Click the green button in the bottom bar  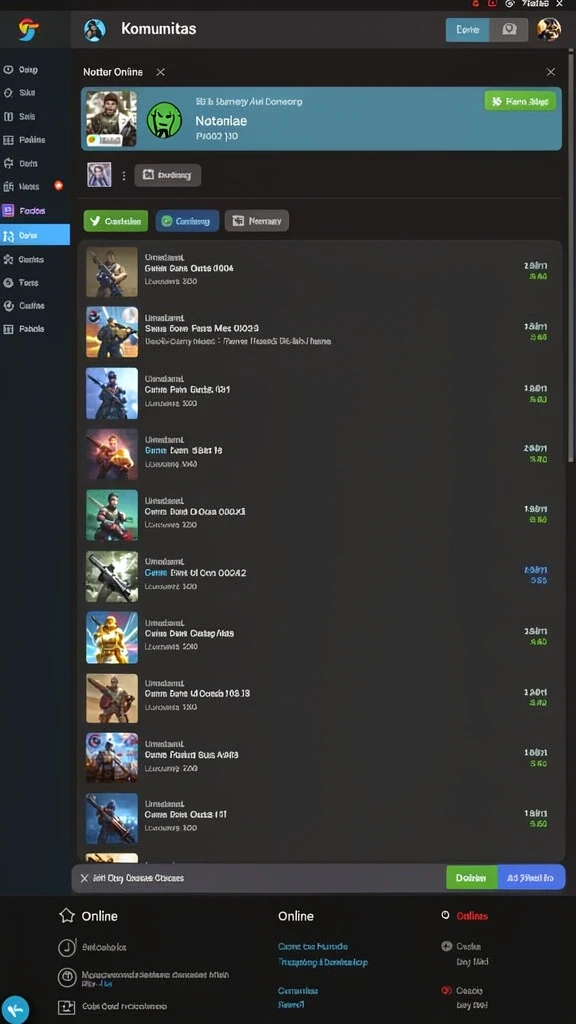[472, 878]
